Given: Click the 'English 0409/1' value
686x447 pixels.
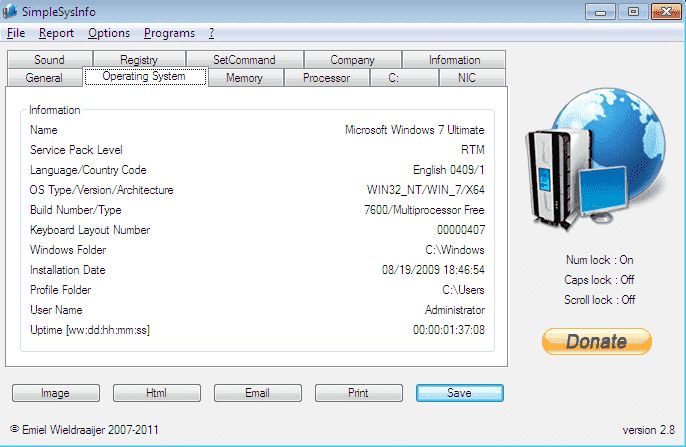Looking at the screenshot, I should pyautogui.click(x=448, y=170).
